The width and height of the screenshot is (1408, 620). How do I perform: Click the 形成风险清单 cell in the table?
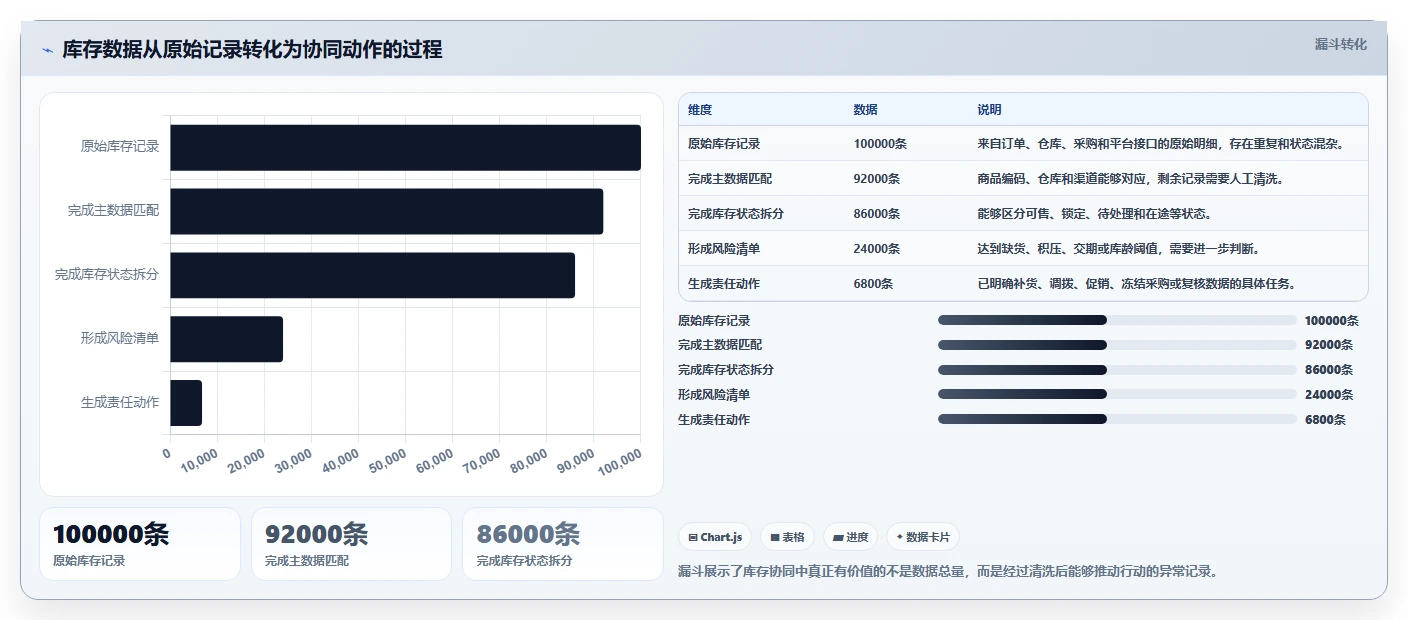tap(724, 249)
